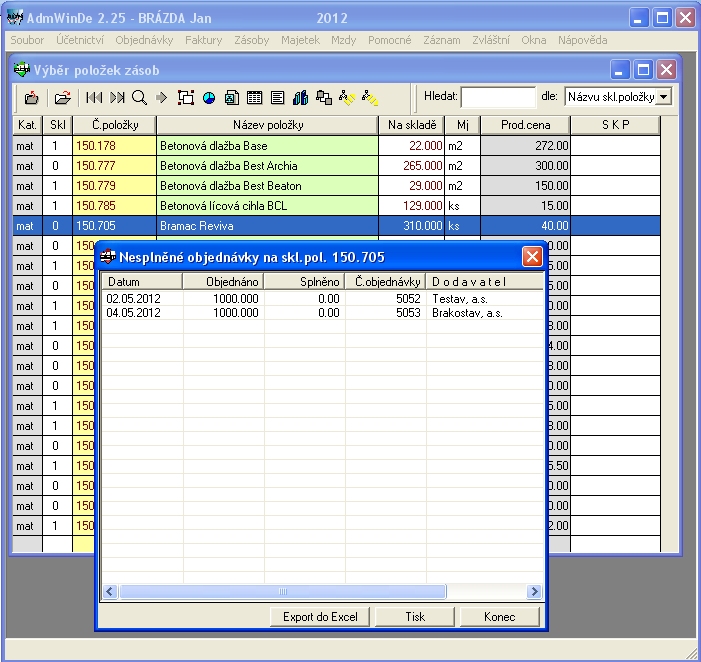Image resolution: width=701 pixels, height=662 pixels.
Task: Open the Zásoby menu
Action: tap(252, 40)
